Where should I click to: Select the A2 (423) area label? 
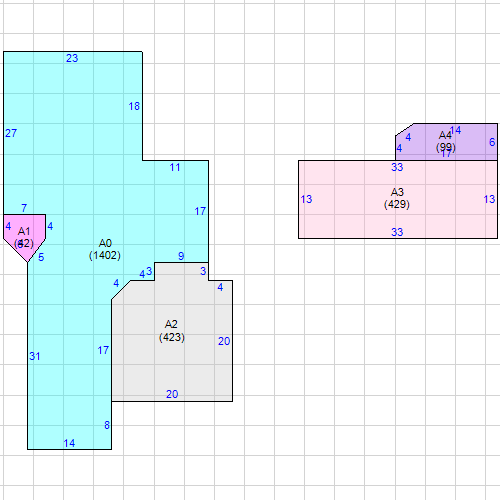(172, 330)
